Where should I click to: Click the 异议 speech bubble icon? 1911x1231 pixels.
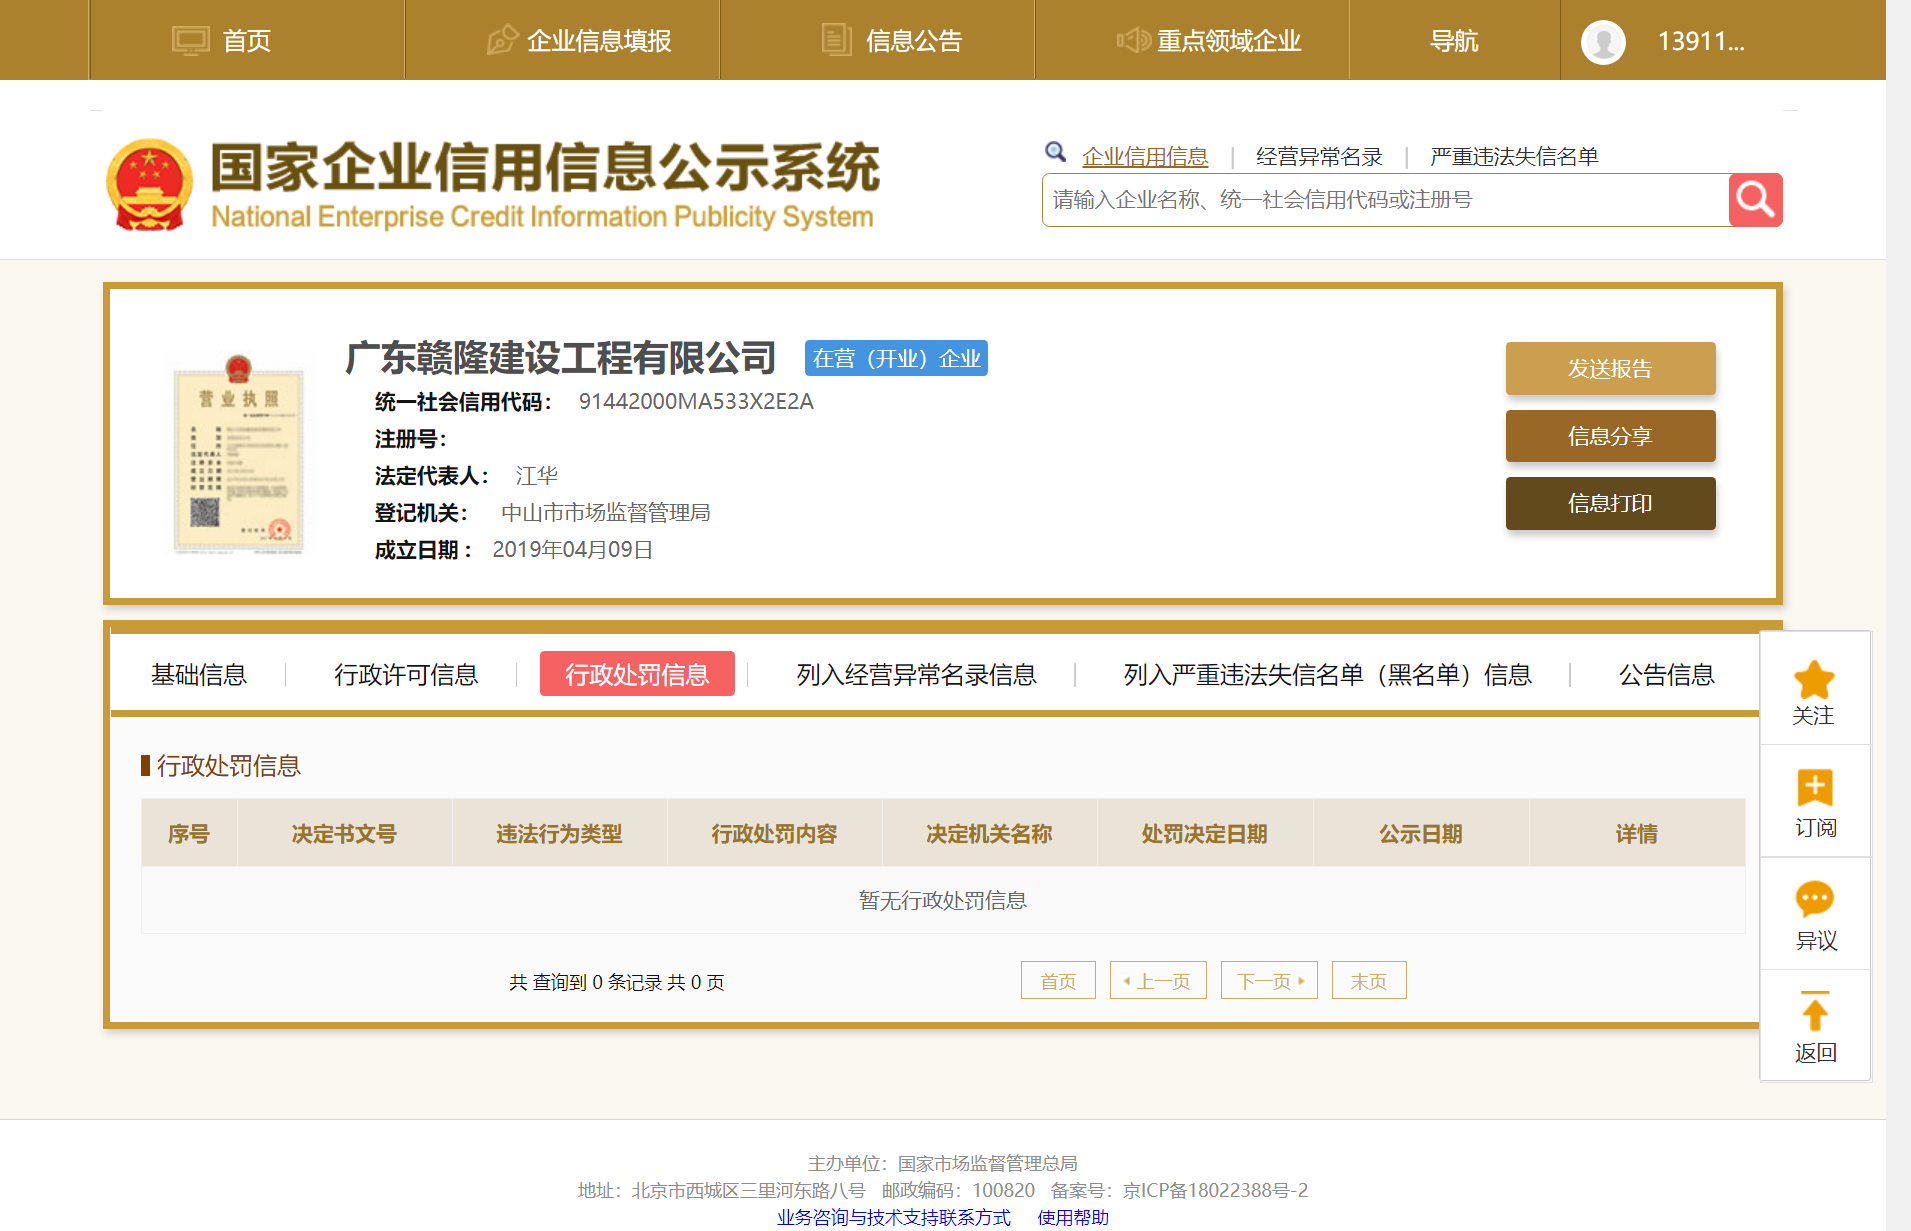[1814, 899]
